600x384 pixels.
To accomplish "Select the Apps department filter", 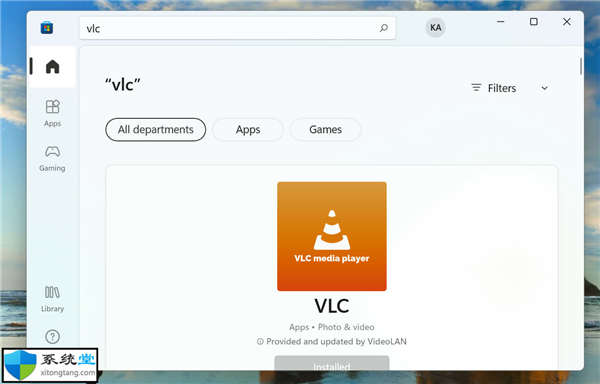I will tap(248, 130).
